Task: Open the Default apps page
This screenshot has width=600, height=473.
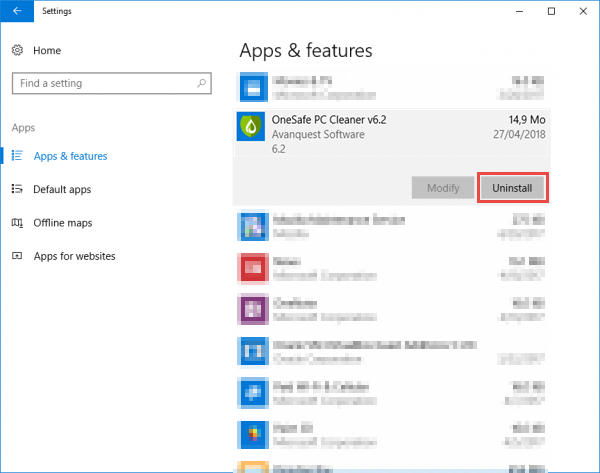Action: tap(62, 189)
